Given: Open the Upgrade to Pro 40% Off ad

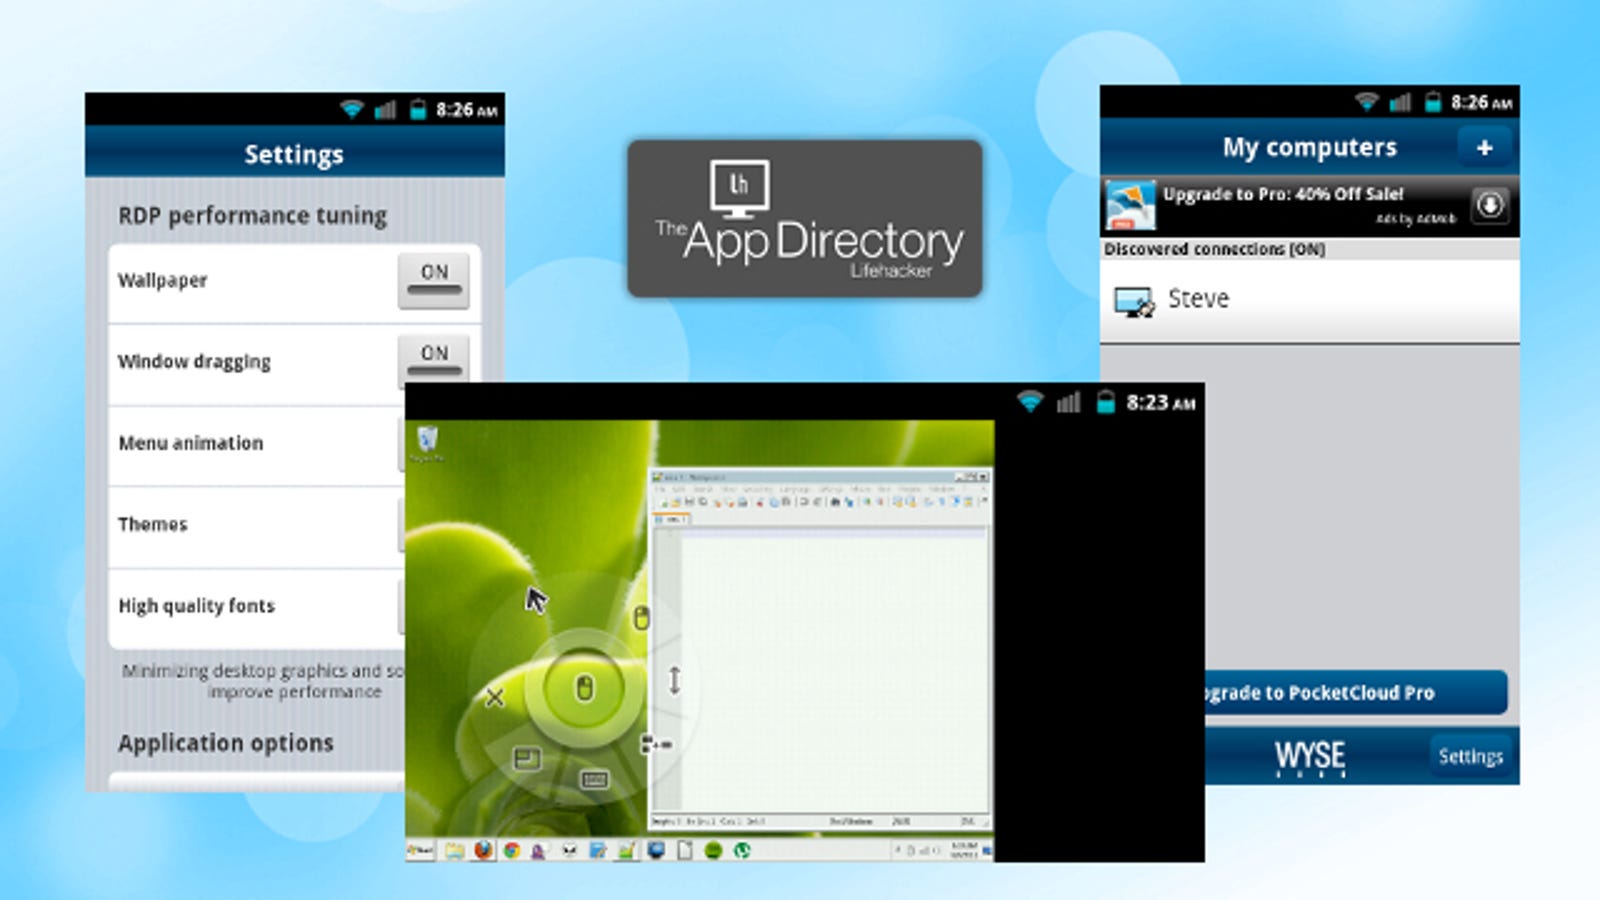Looking at the screenshot, I should coord(1310,205).
